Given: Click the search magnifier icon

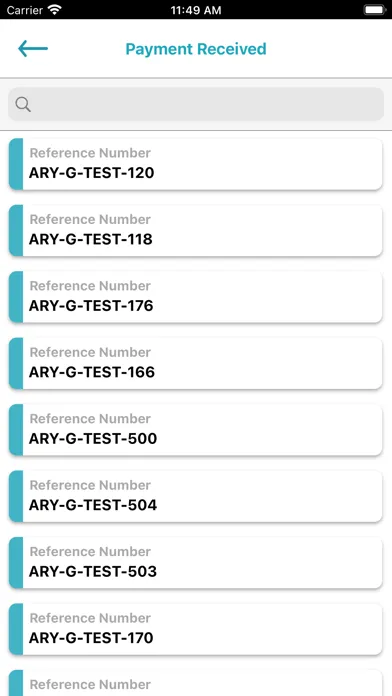Looking at the screenshot, I should point(23,104).
